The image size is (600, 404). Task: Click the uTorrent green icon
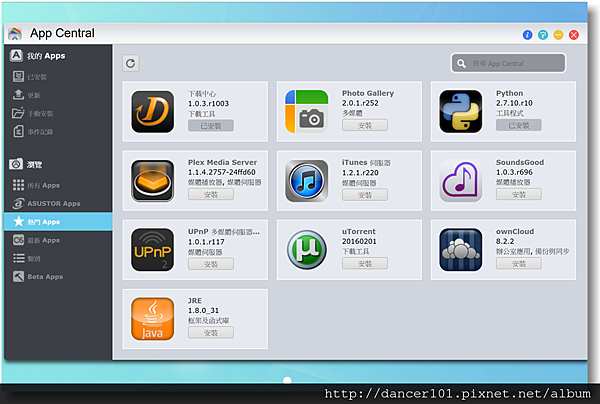click(307, 250)
